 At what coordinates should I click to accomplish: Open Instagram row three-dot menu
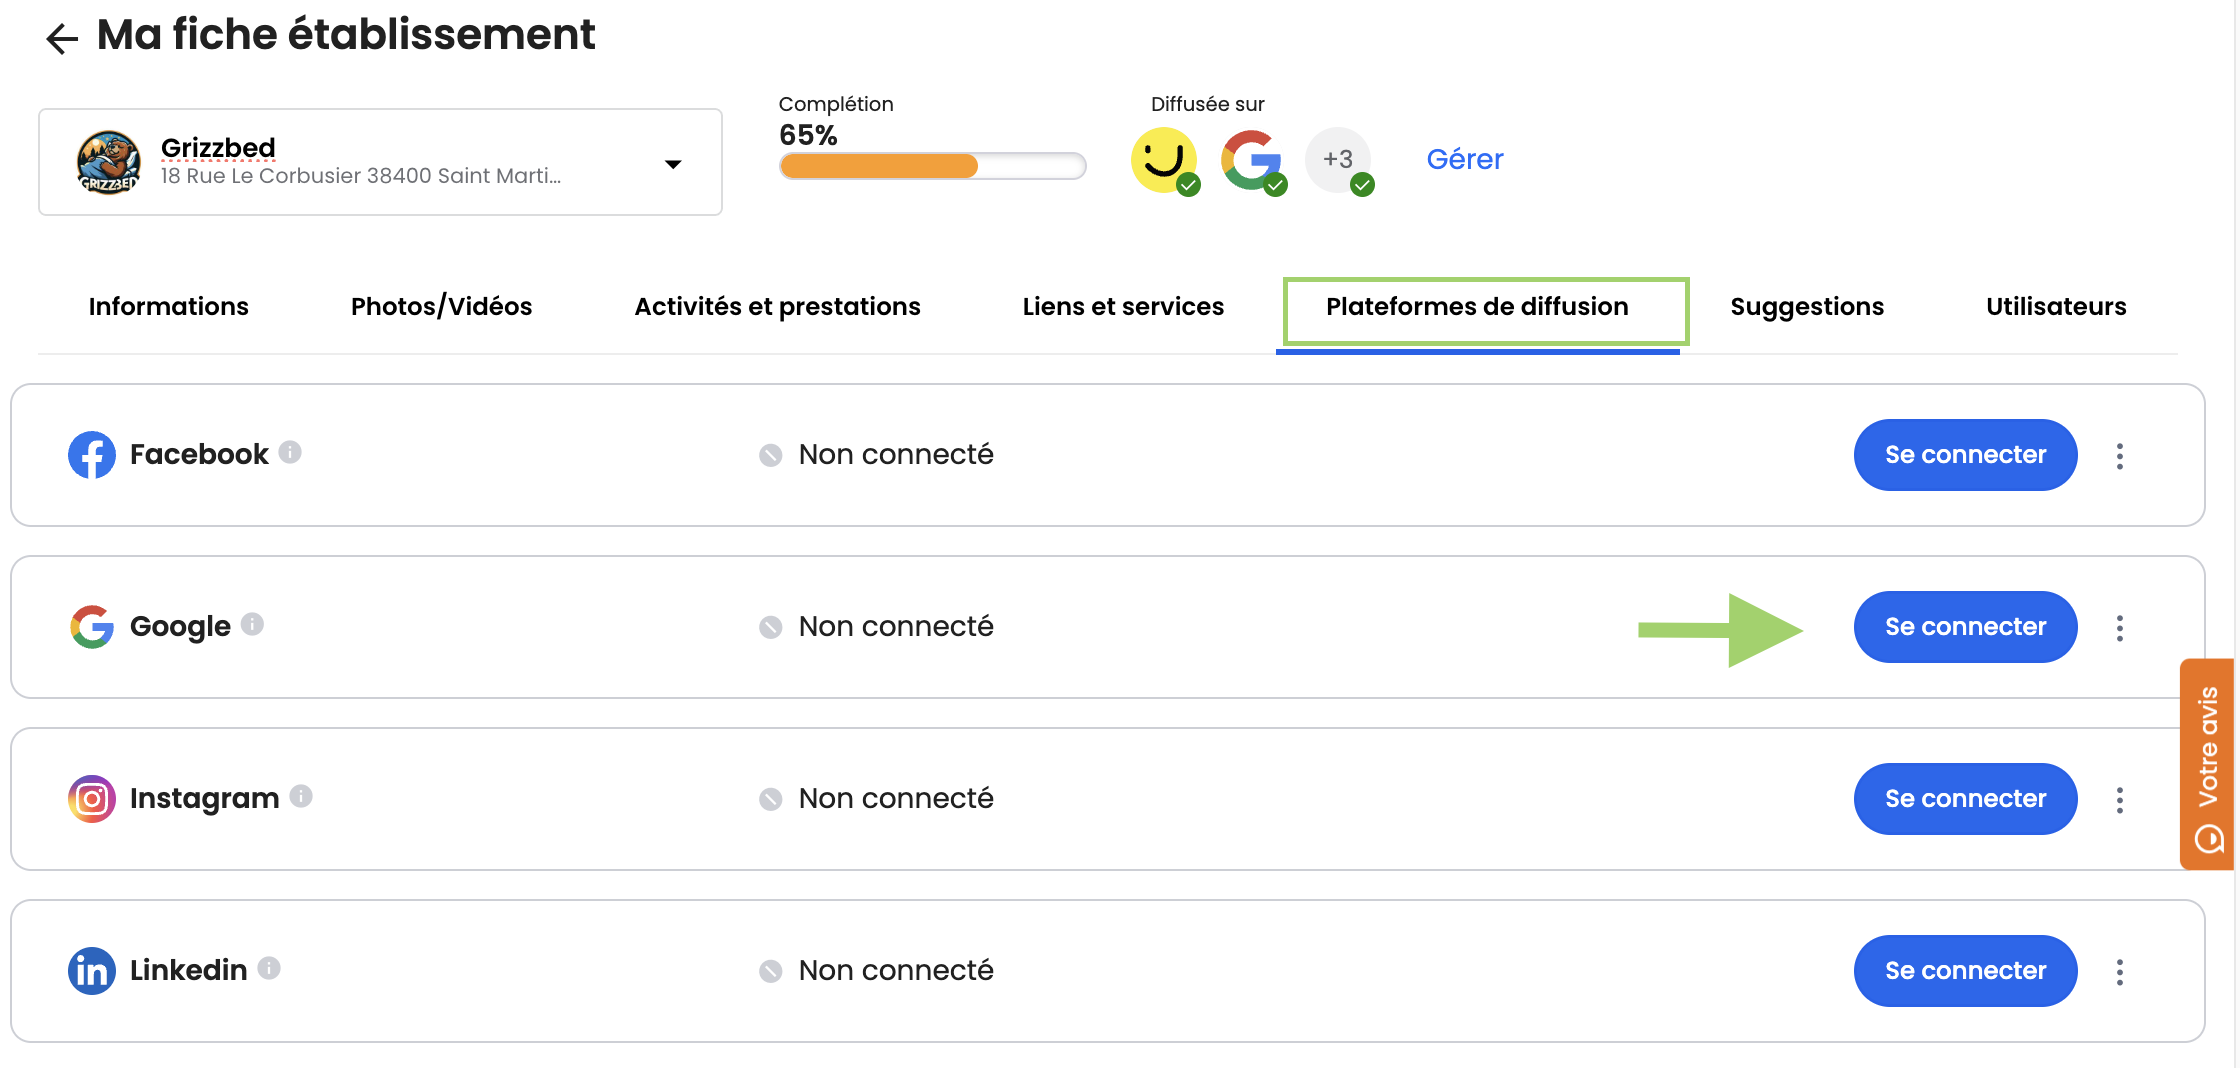click(2119, 800)
